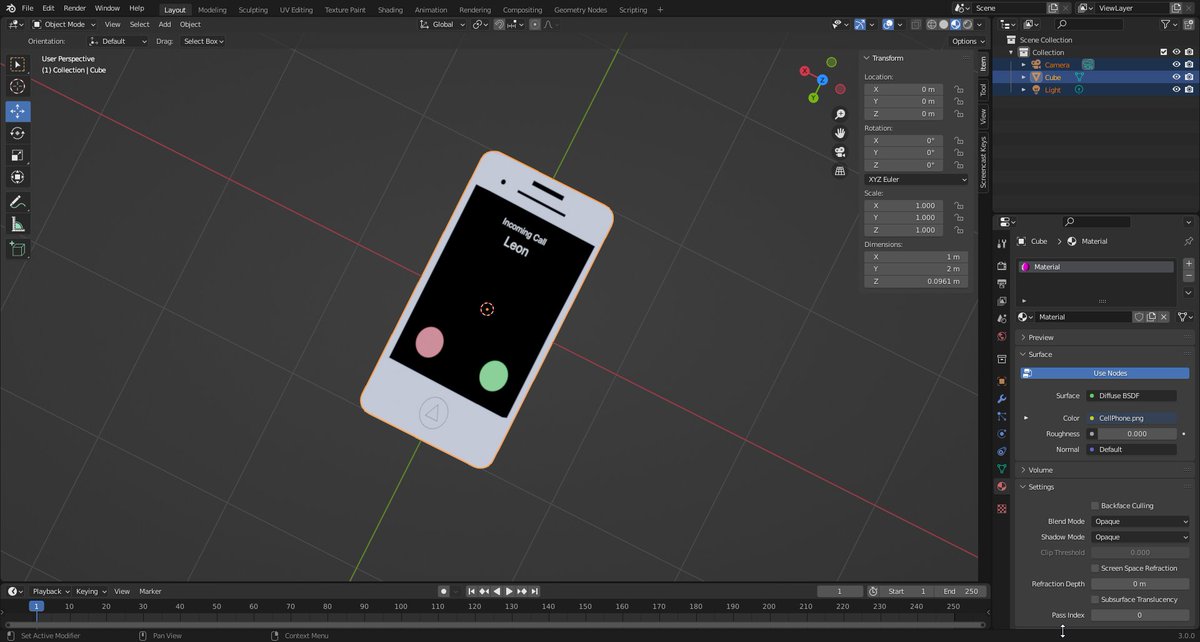
Task: Open the Output properties tab icon
Action: (1002, 283)
